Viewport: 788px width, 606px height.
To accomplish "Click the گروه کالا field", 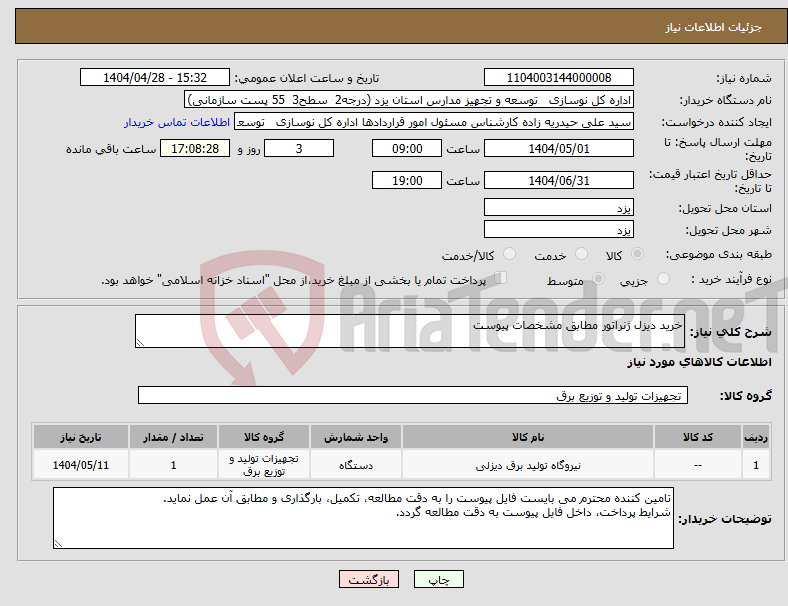I will click(413, 395).
